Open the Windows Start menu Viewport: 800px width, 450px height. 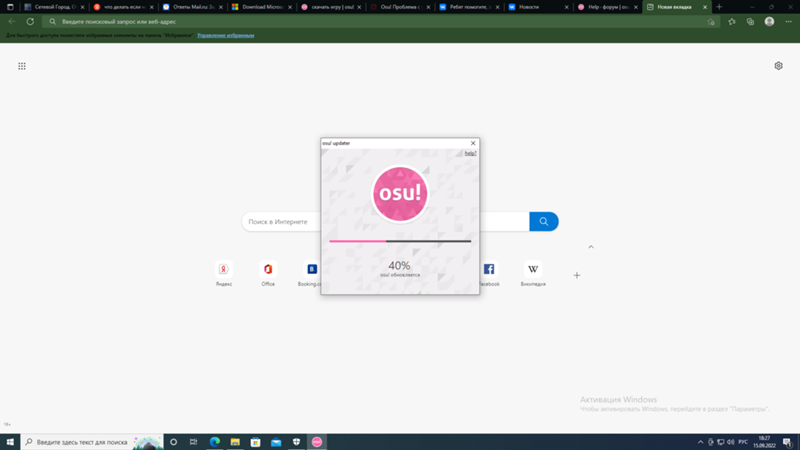point(10,442)
